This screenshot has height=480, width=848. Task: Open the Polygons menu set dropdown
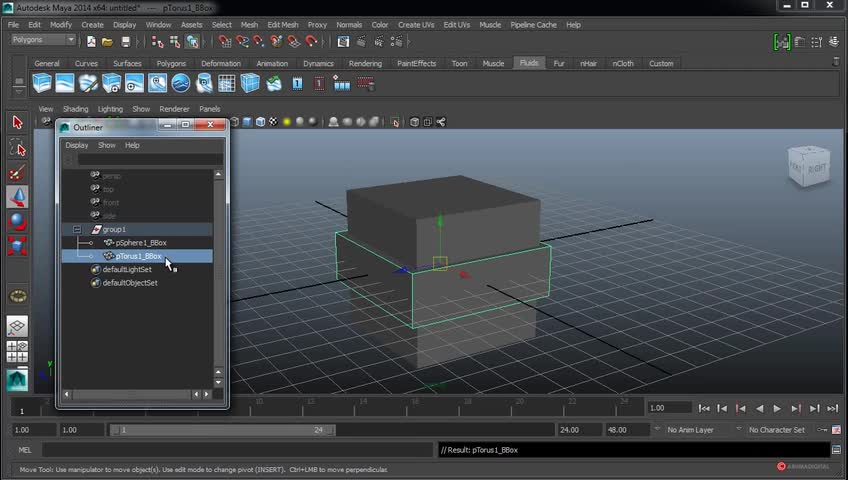tap(43, 40)
